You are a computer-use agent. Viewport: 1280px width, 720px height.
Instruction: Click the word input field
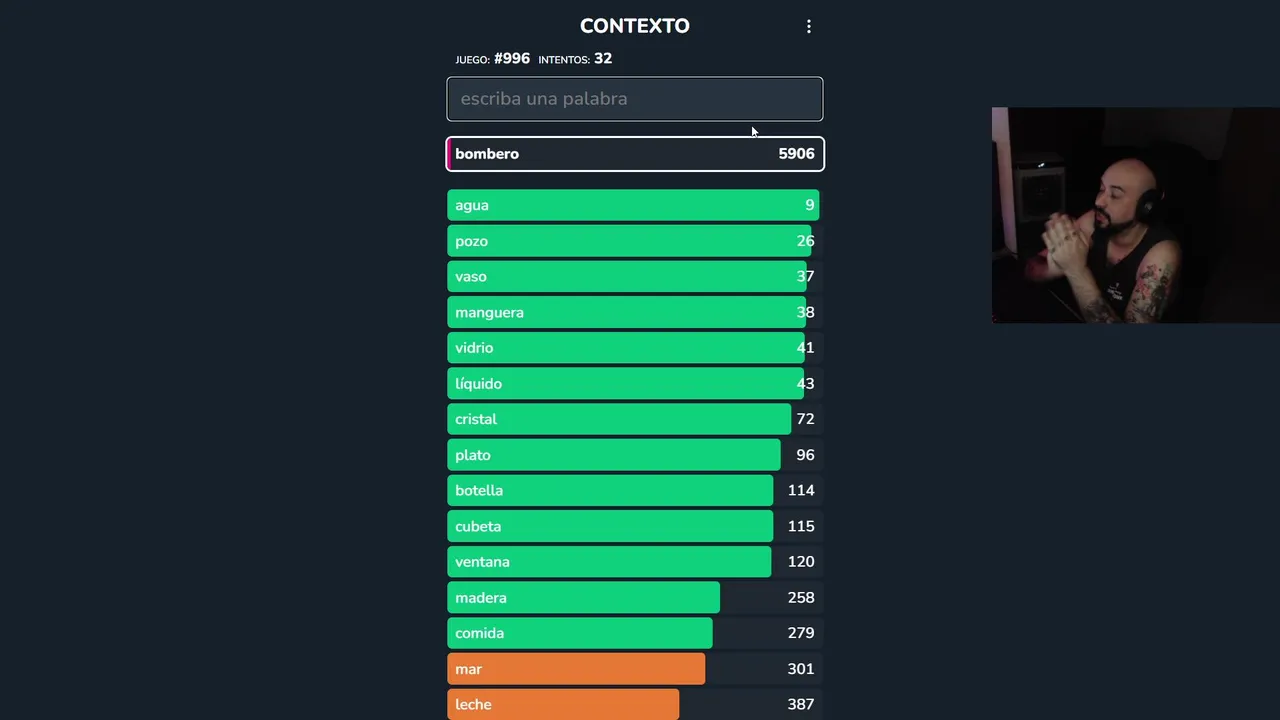coord(634,99)
